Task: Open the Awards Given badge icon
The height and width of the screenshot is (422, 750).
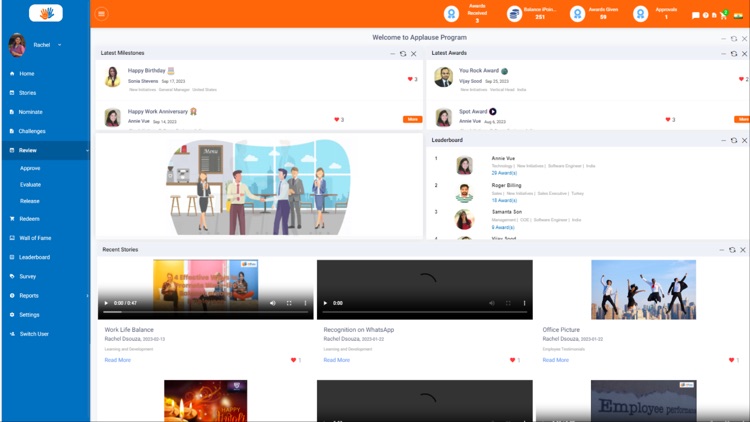Action: [x=577, y=14]
